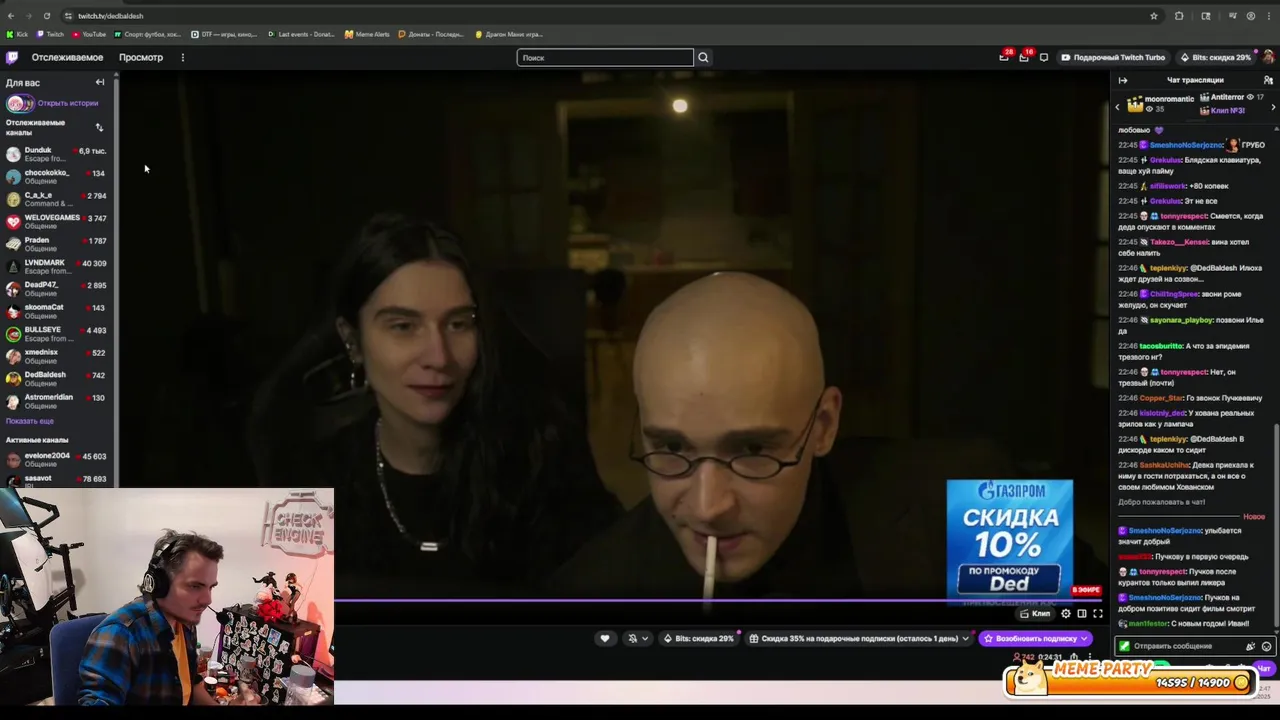1280x720 pixels.
Task: Click Antiterror gifter in chat header
Action: pos(1227,97)
